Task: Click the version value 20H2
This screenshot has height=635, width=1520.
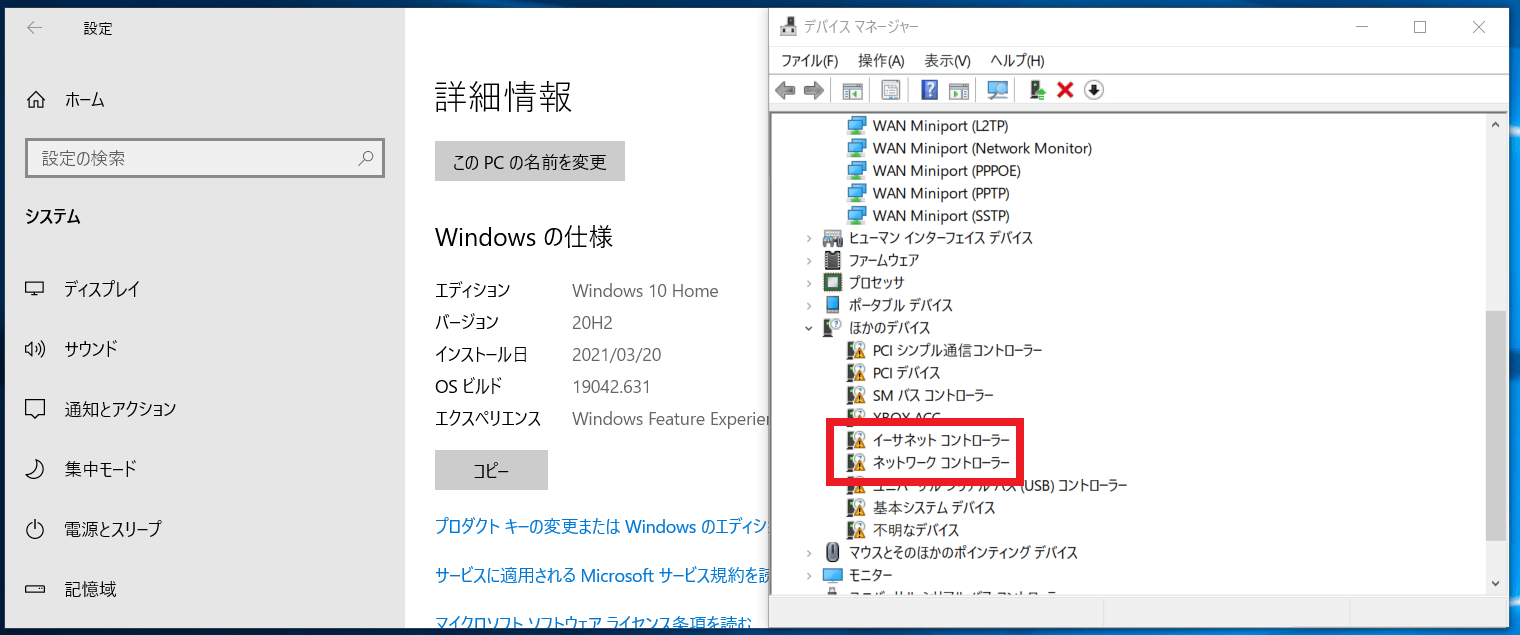Action: [592, 323]
